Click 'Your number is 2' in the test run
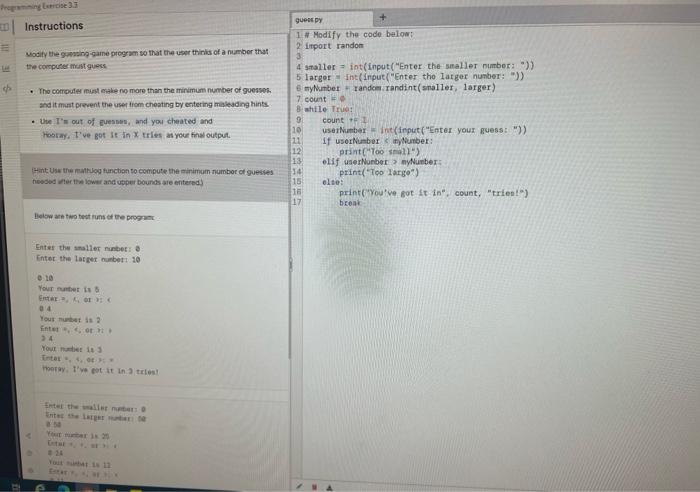Screen dimensions: 700x492 click(x=71, y=319)
